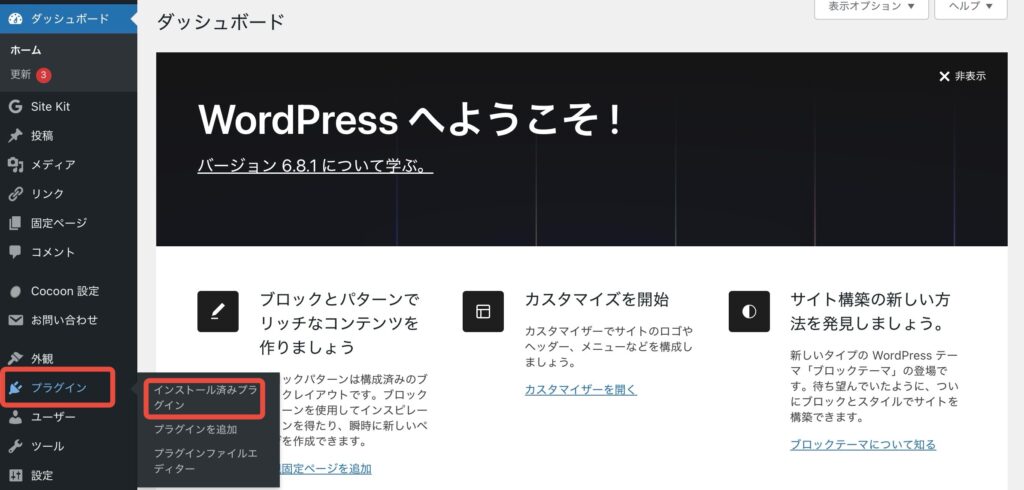1024x490 pixels.
Task: Click ブロックテーマについて知る link
Action: (863, 445)
